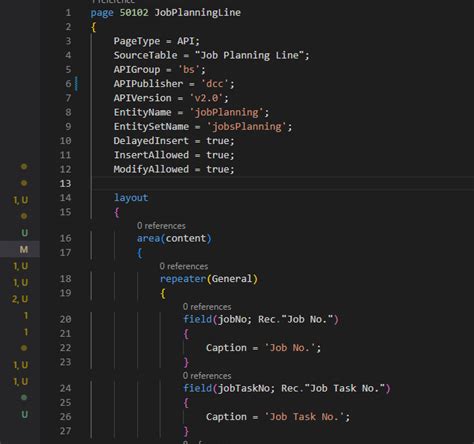Click the page keyword on line 1
The height and width of the screenshot is (444, 474).
102,13
